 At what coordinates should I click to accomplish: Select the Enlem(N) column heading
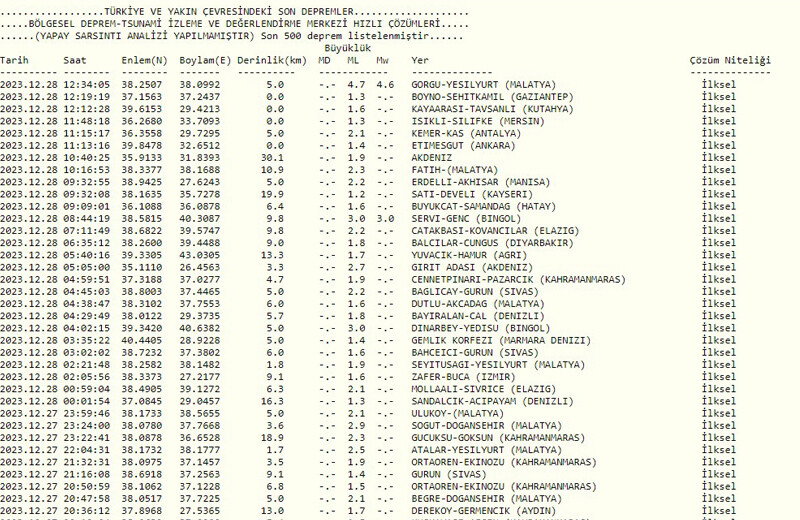[x=144, y=61]
